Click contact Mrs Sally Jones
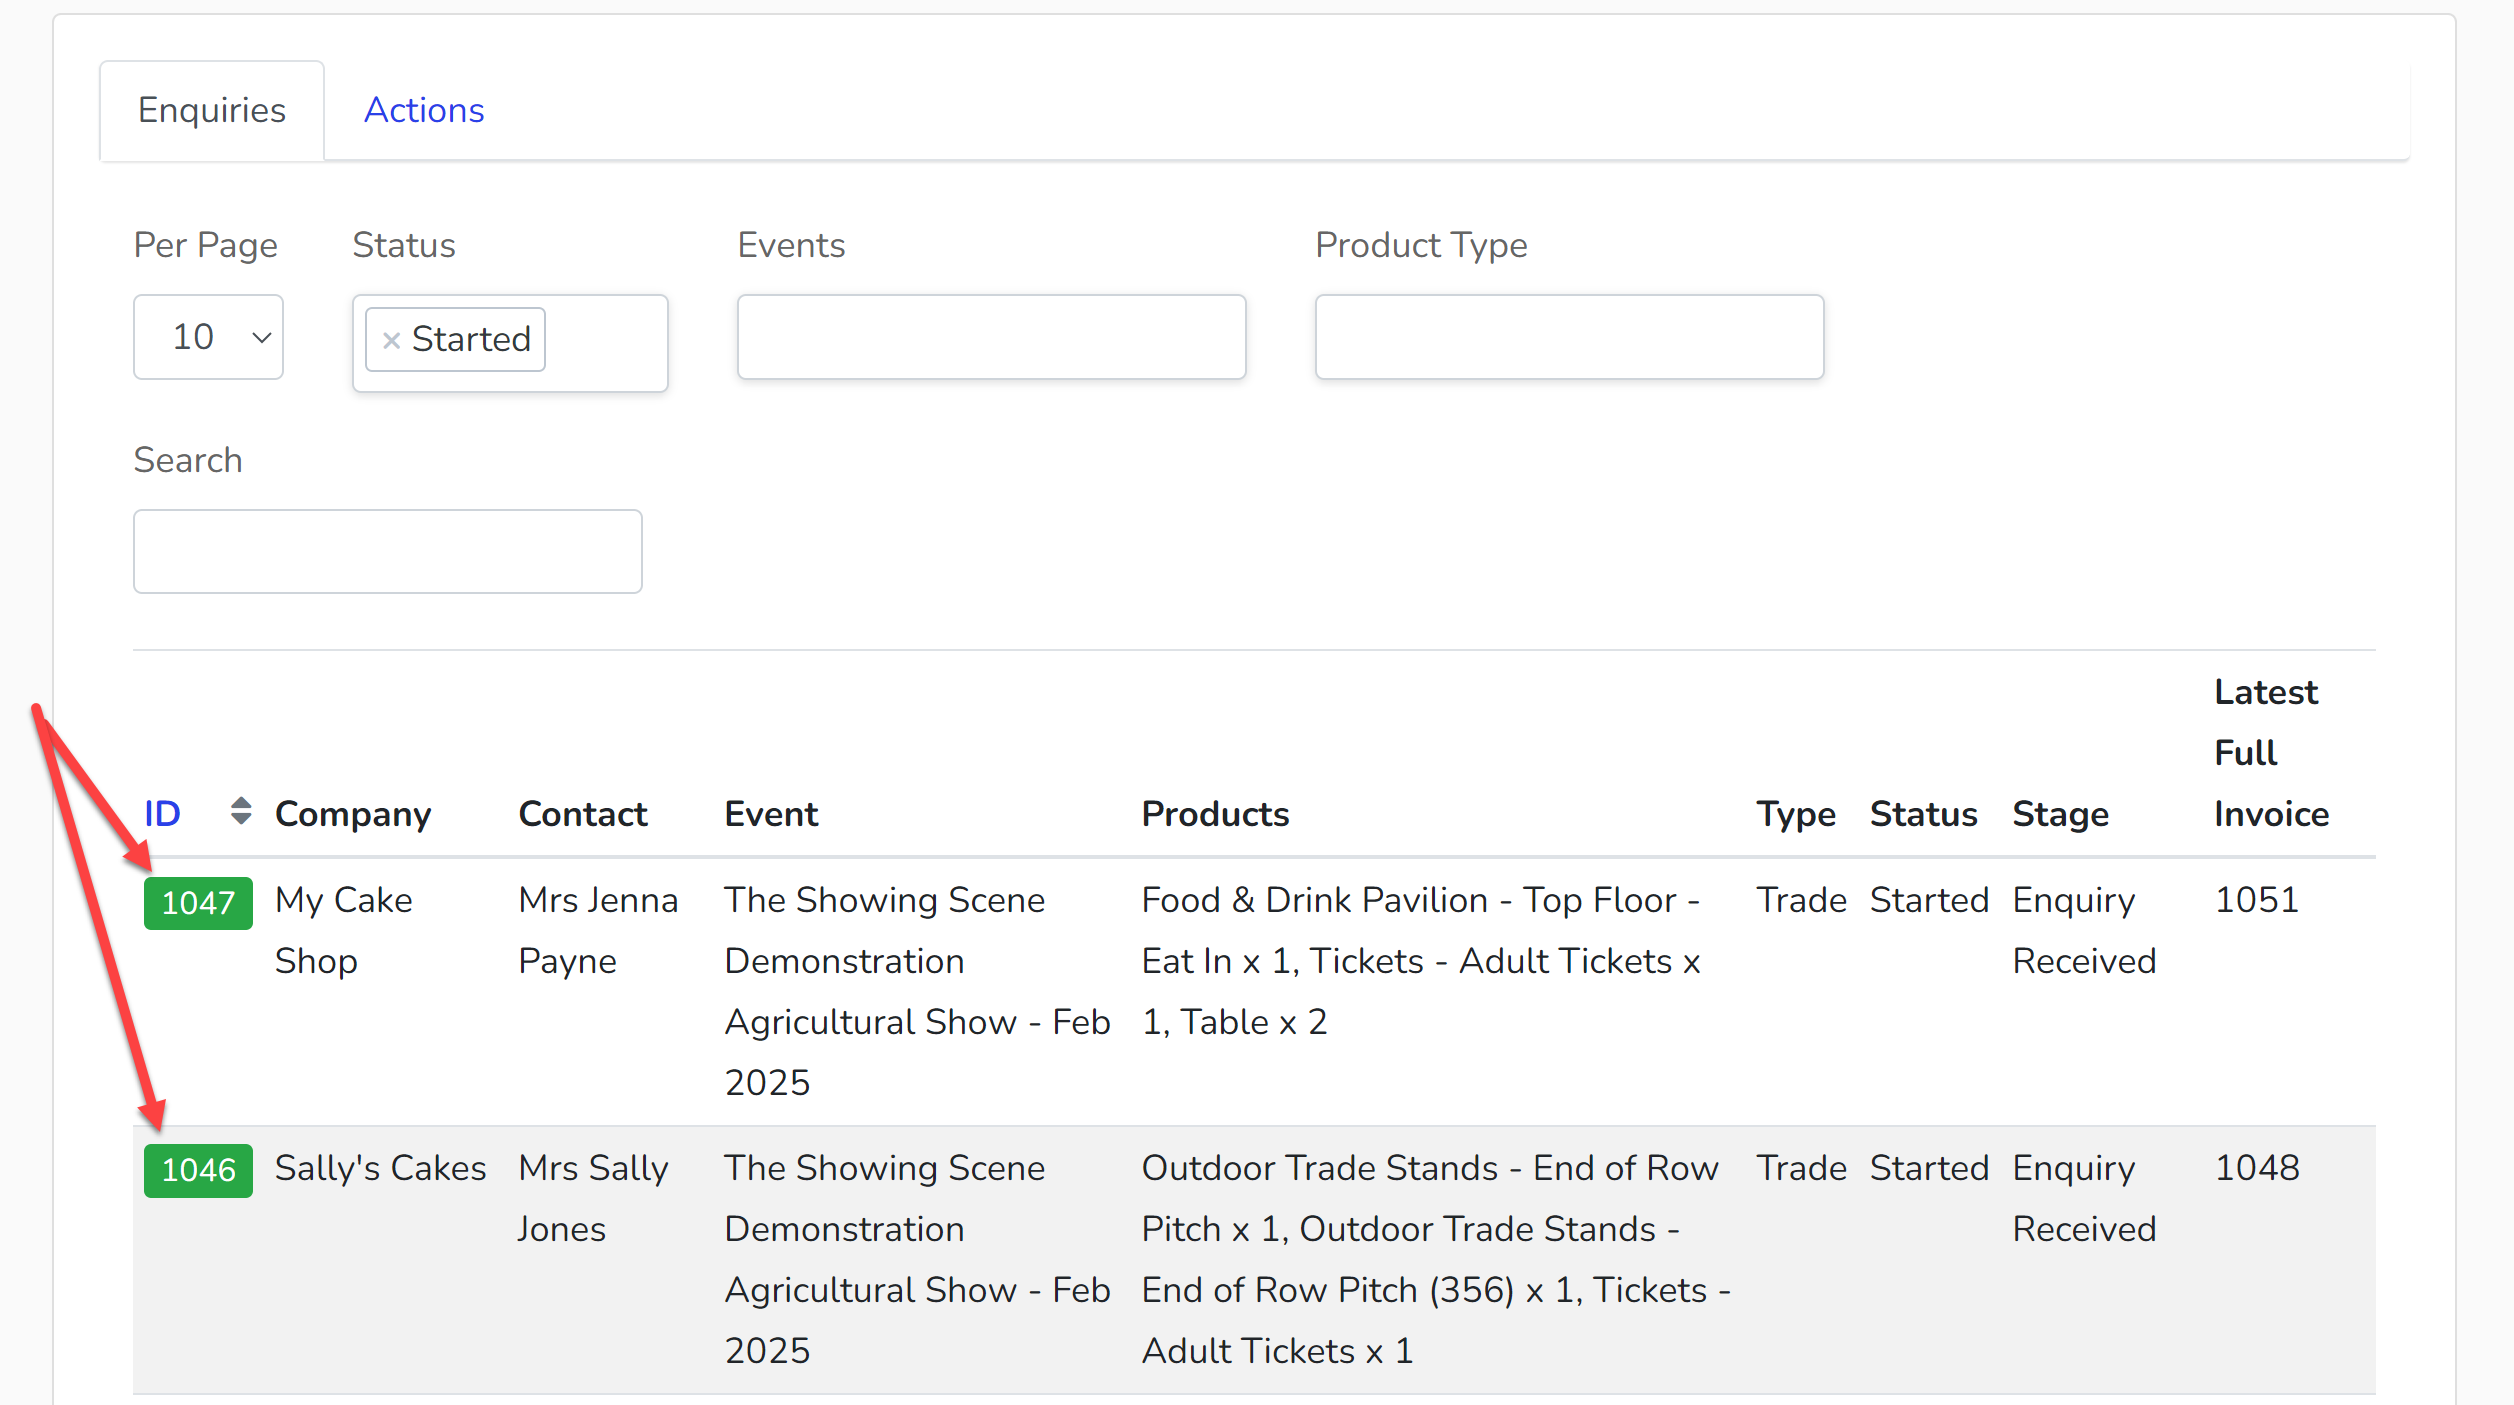 pos(593,1198)
